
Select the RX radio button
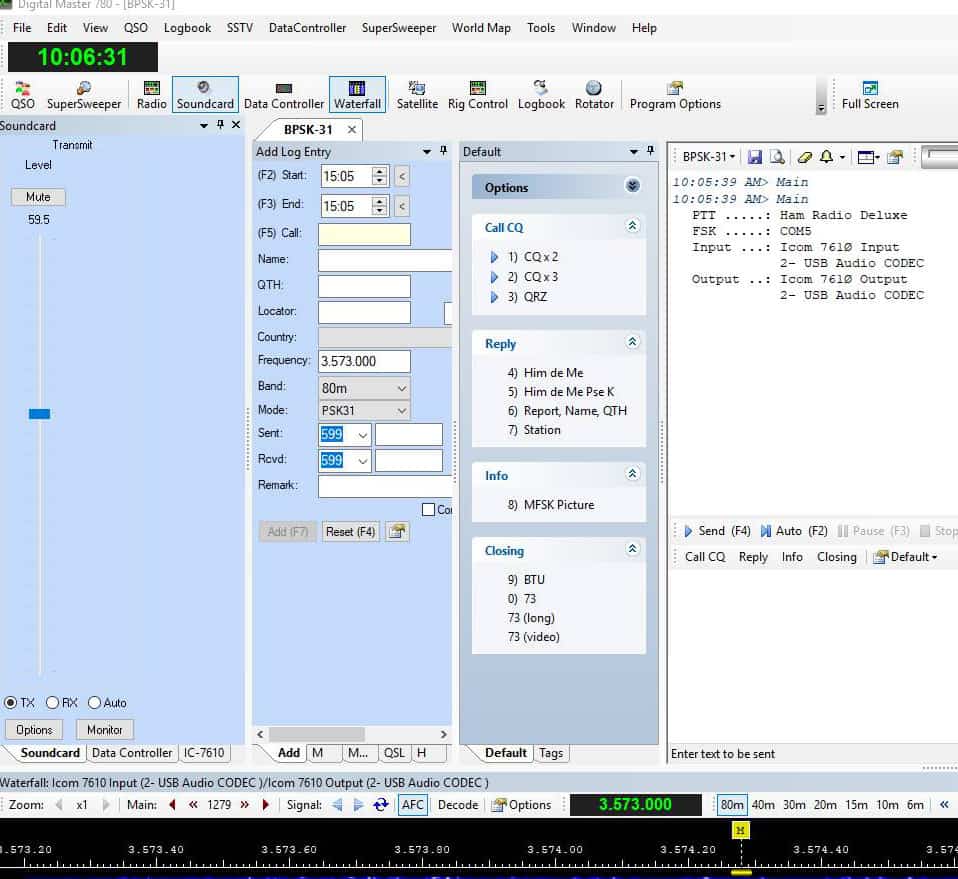pos(53,702)
